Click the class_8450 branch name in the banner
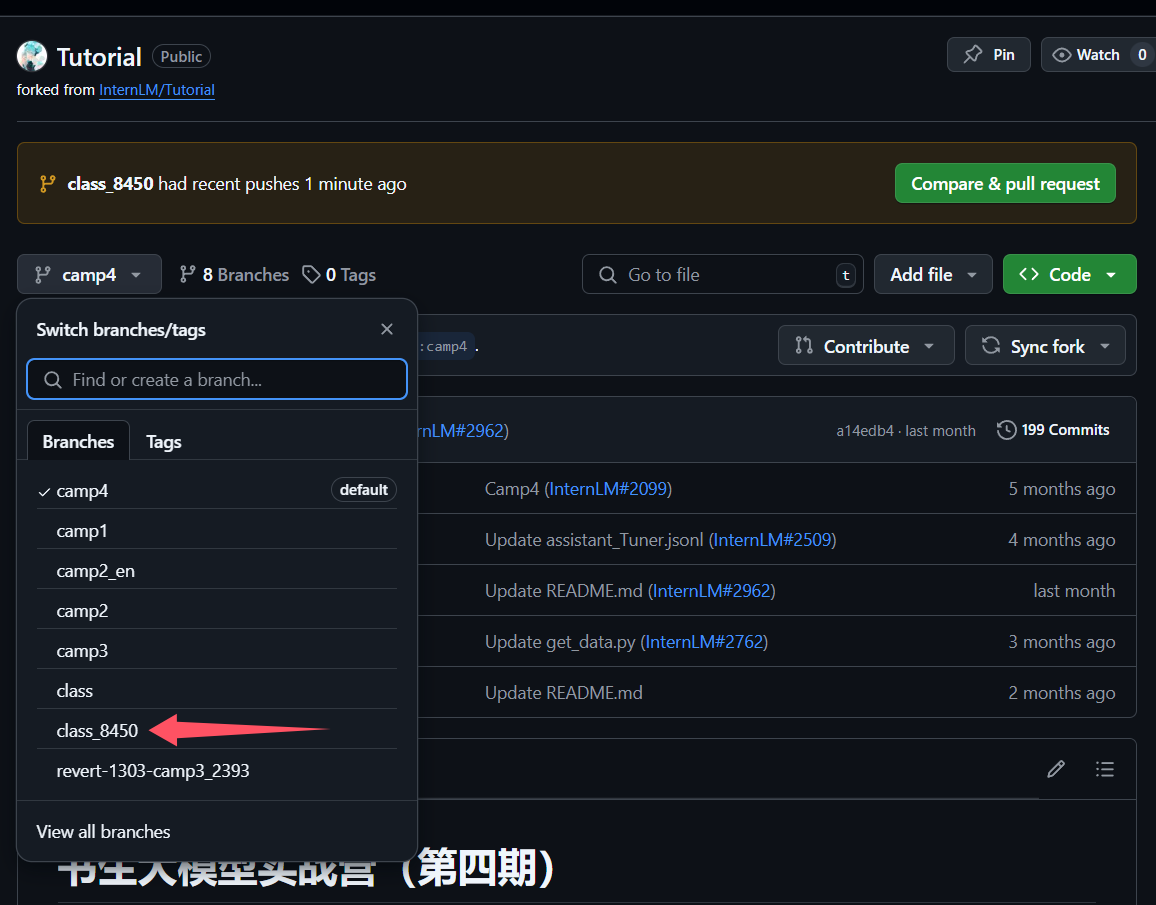 pyautogui.click(x=110, y=184)
